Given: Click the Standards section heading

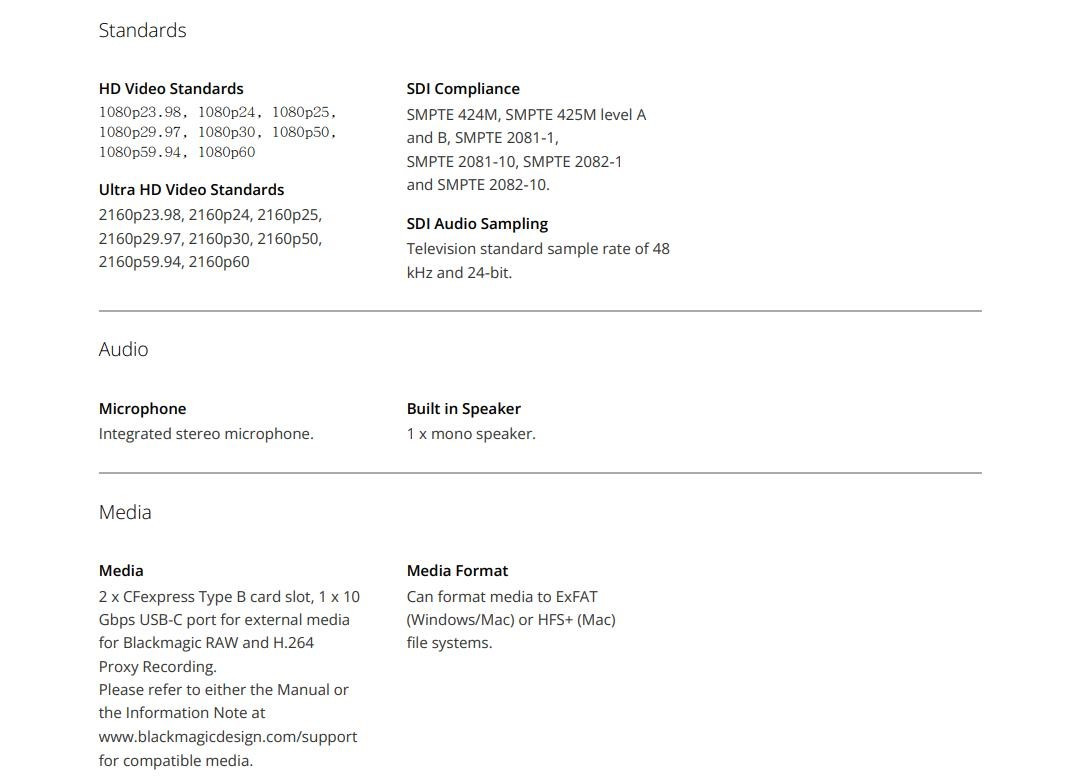Looking at the screenshot, I should tap(142, 30).
